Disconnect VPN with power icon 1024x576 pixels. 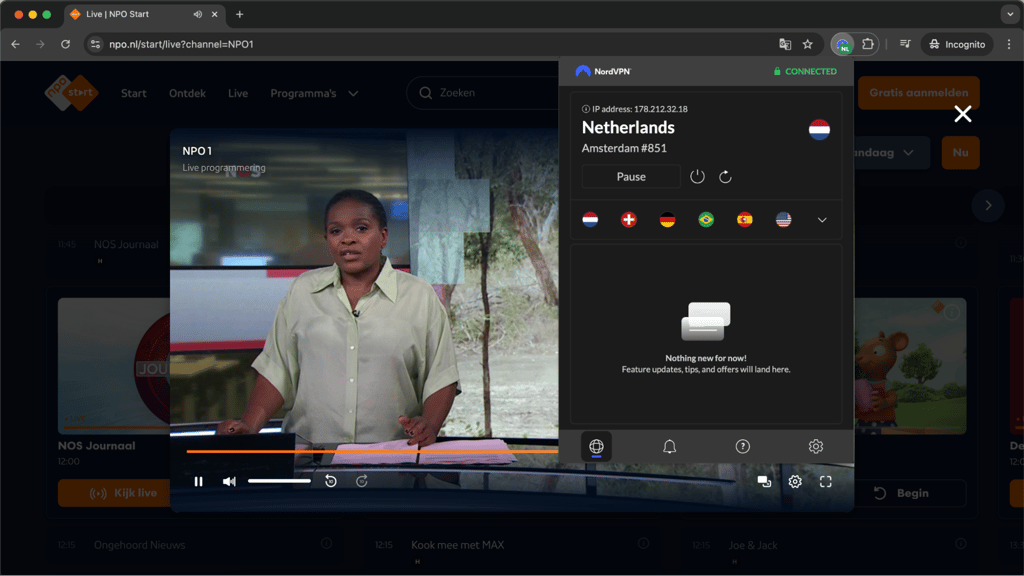coord(697,176)
